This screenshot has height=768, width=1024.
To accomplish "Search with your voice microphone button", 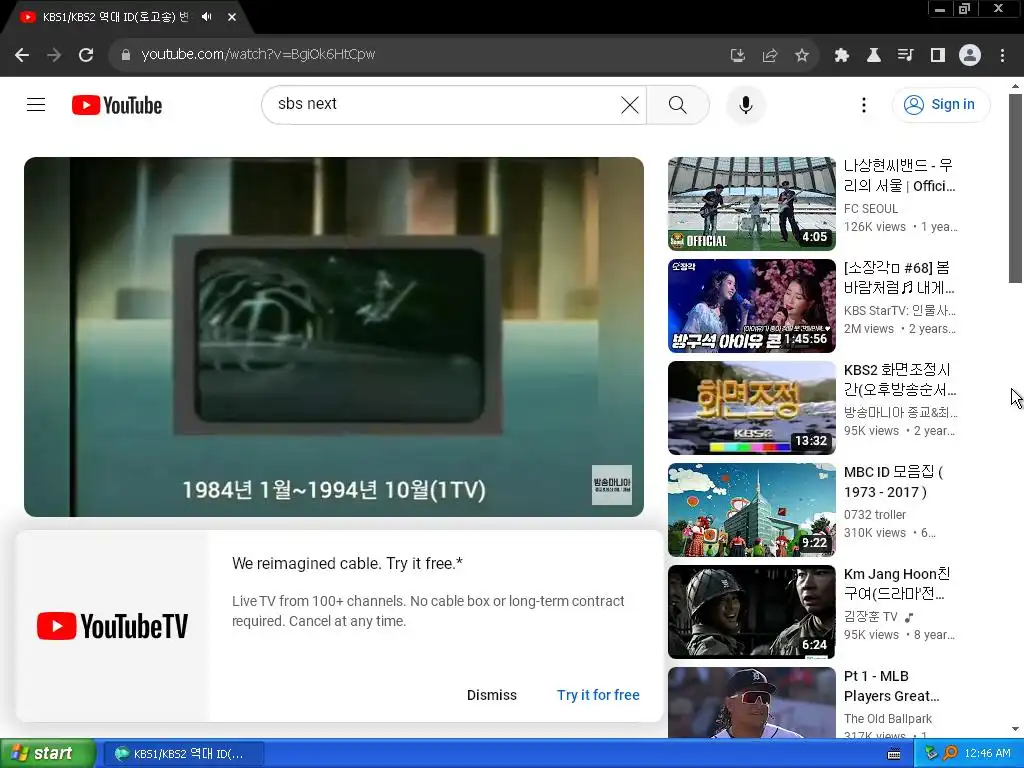I will click(x=746, y=104).
